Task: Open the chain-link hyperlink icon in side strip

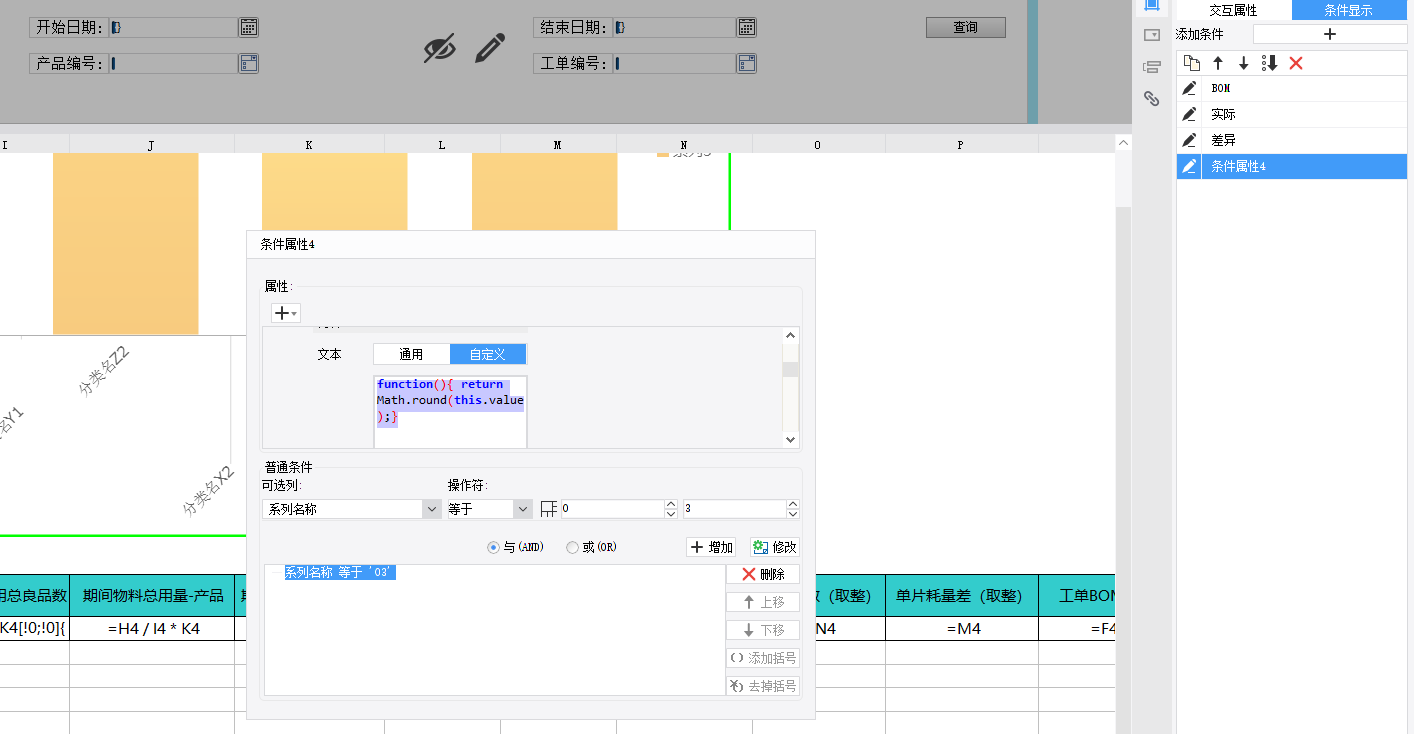Action: [1151, 98]
